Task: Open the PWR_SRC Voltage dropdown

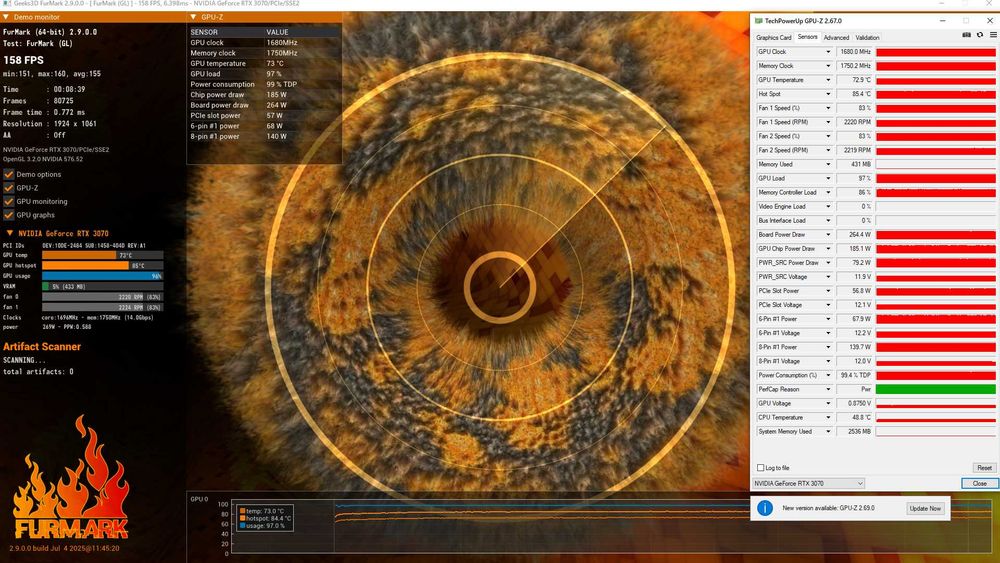Action: [x=828, y=276]
